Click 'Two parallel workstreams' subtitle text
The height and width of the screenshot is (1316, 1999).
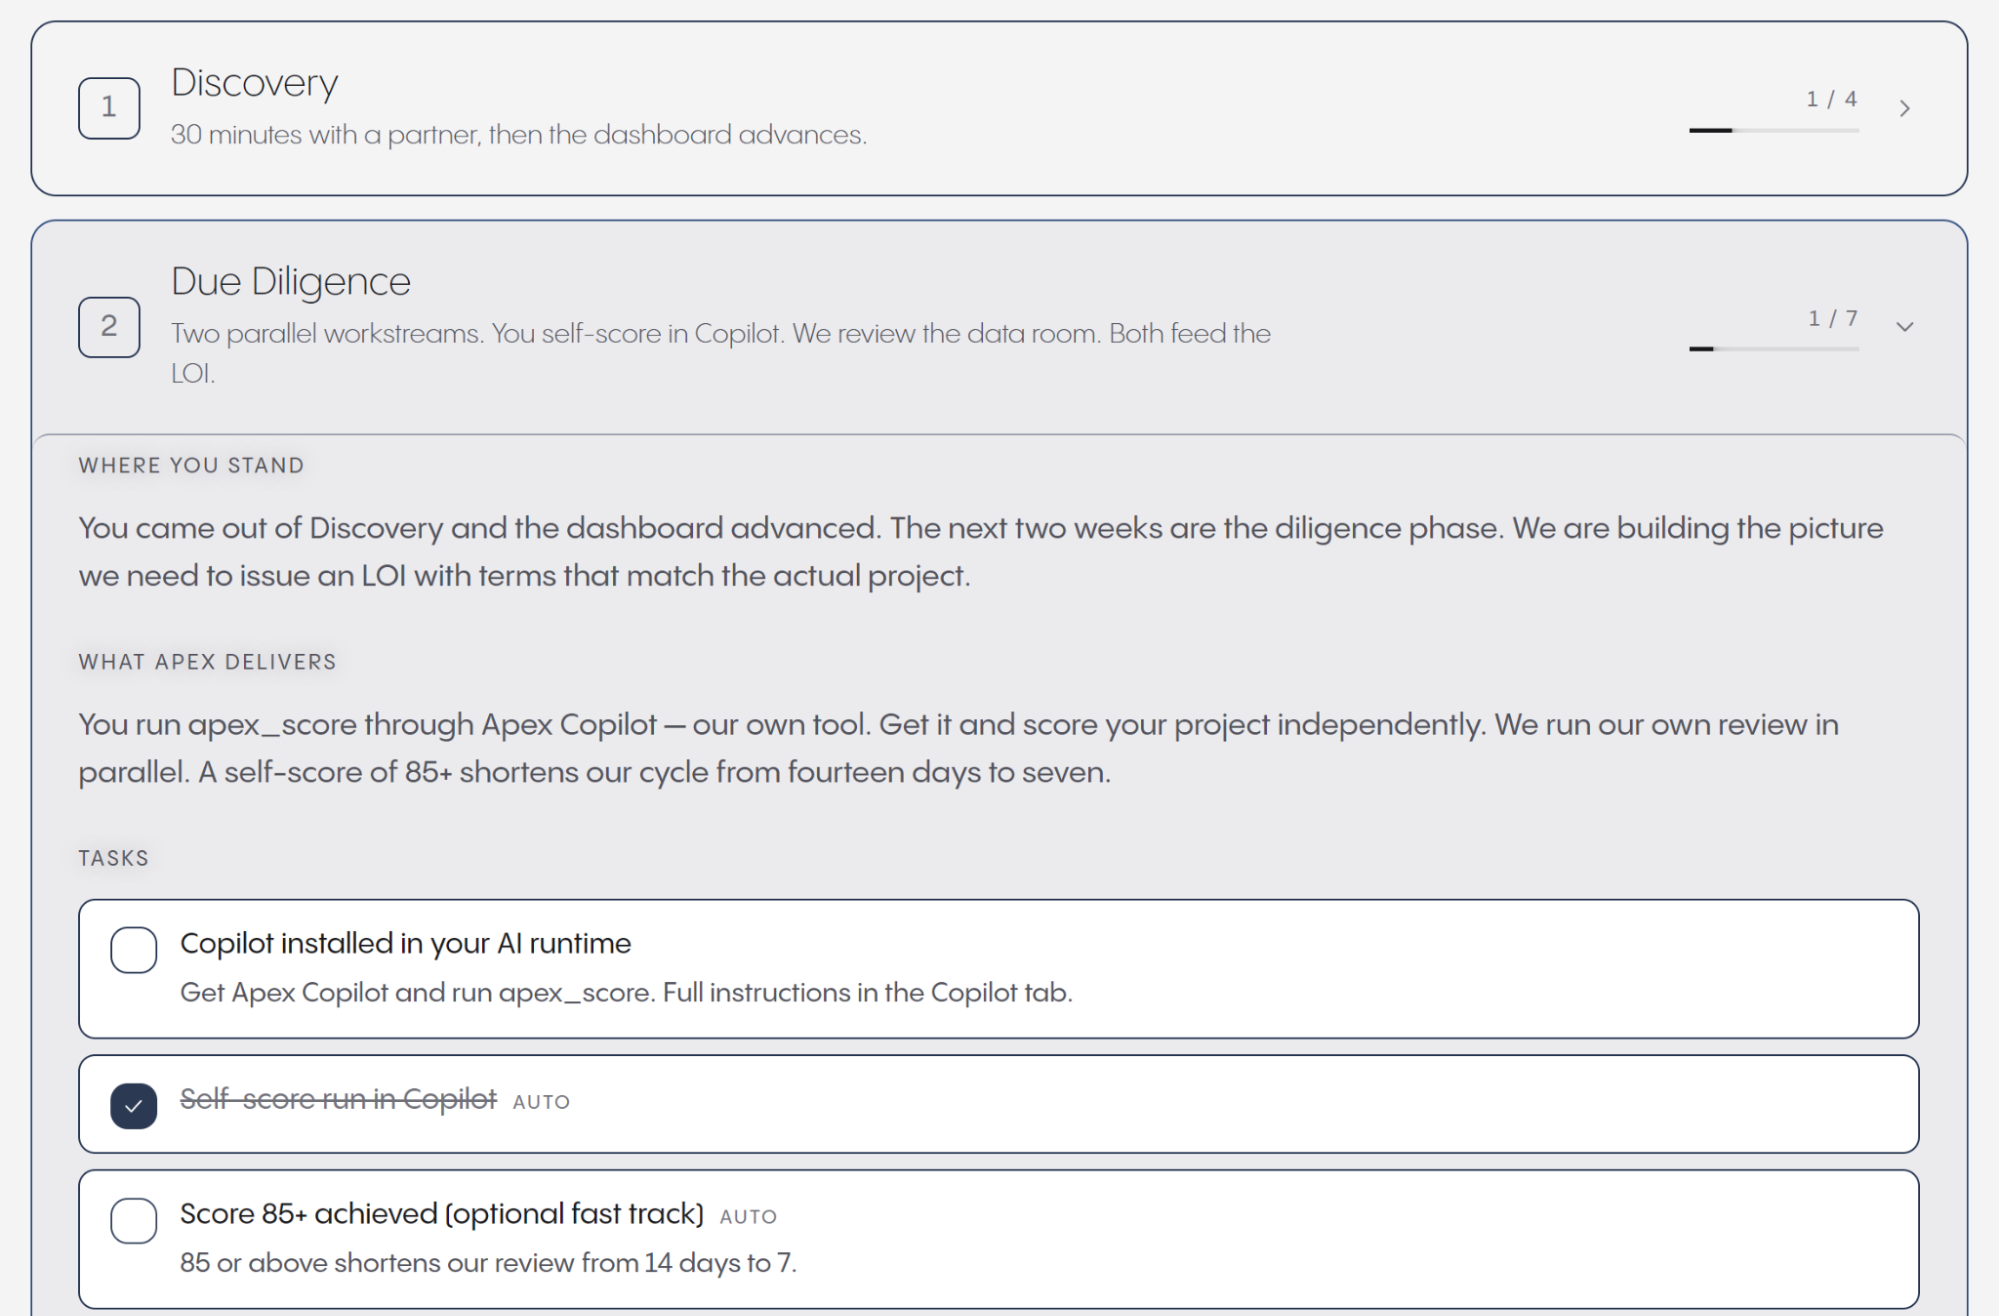pos(720,352)
